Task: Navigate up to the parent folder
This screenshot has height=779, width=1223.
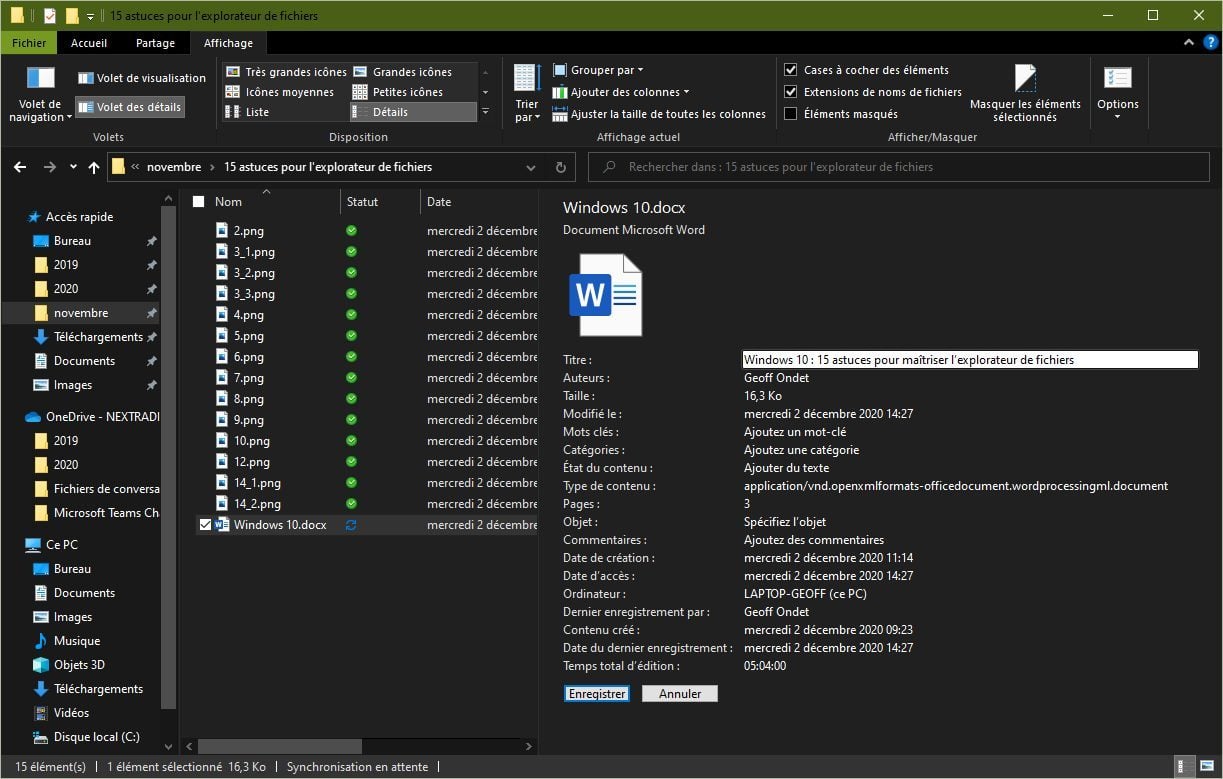Action: pyautogui.click(x=94, y=167)
